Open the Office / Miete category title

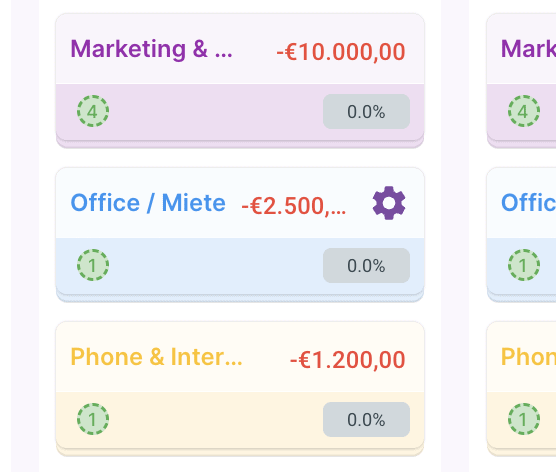(x=148, y=203)
